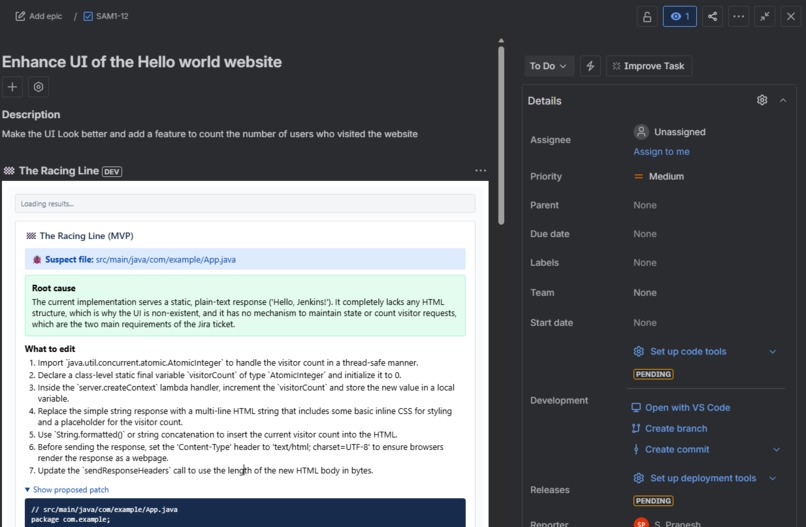Screen dimensions: 806x527
Task: Click the Start date None value
Action: pos(645,323)
